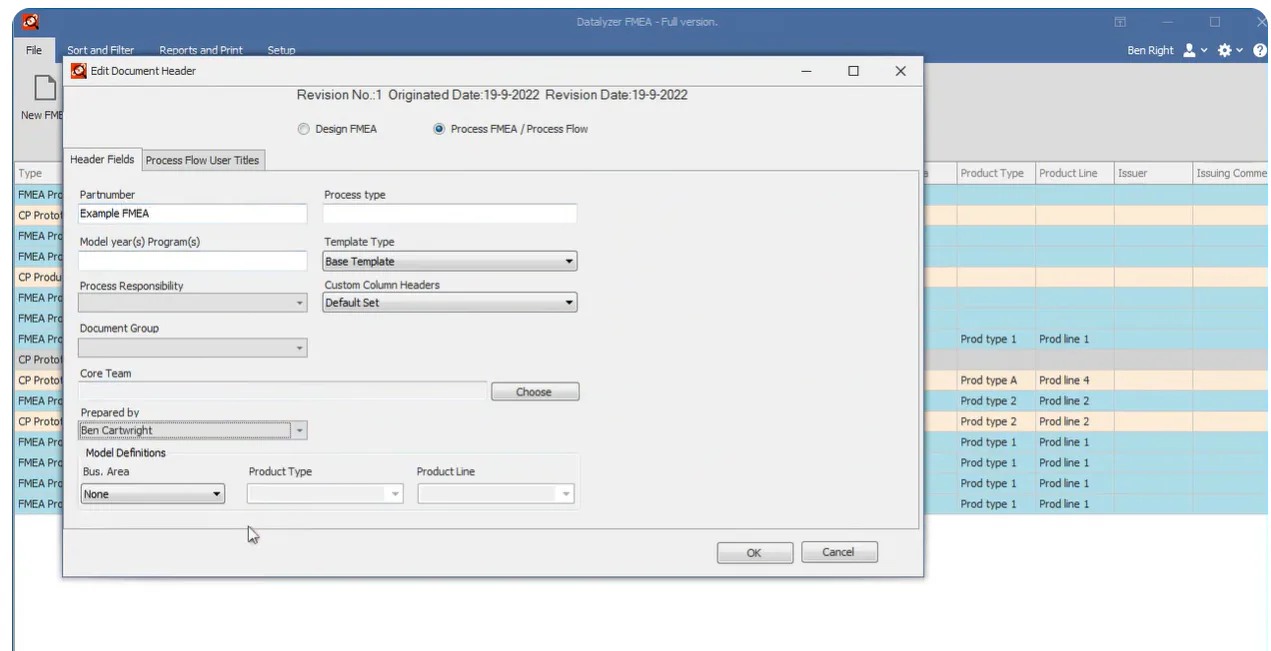This screenshot has height=651, width=1271.
Task: Select Process FMEA / Process Flow radio button
Action: click(x=439, y=129)
